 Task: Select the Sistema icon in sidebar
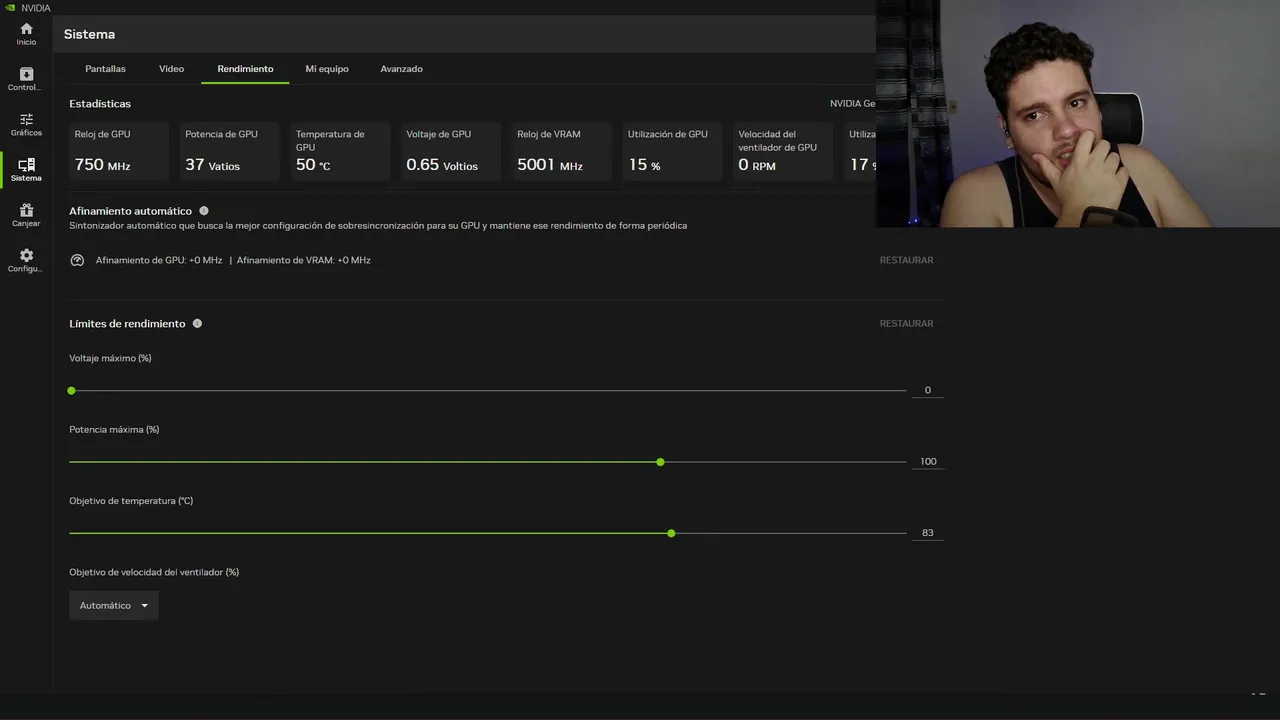tap(26, 165)
